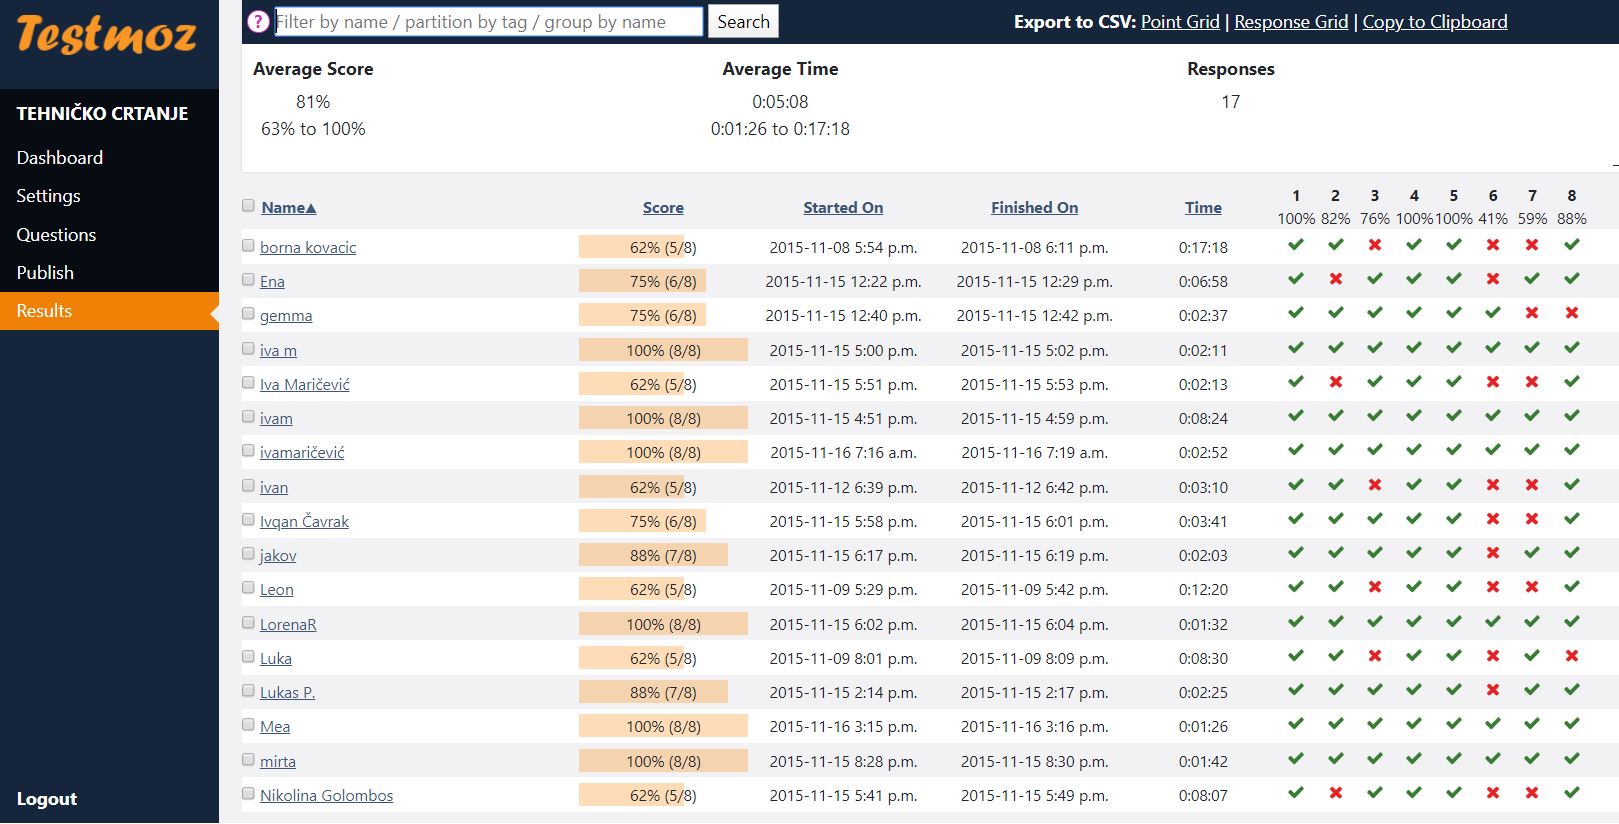Click Logout in the sidebar
Screen dimensions: 1619x824
pos(46,799)
